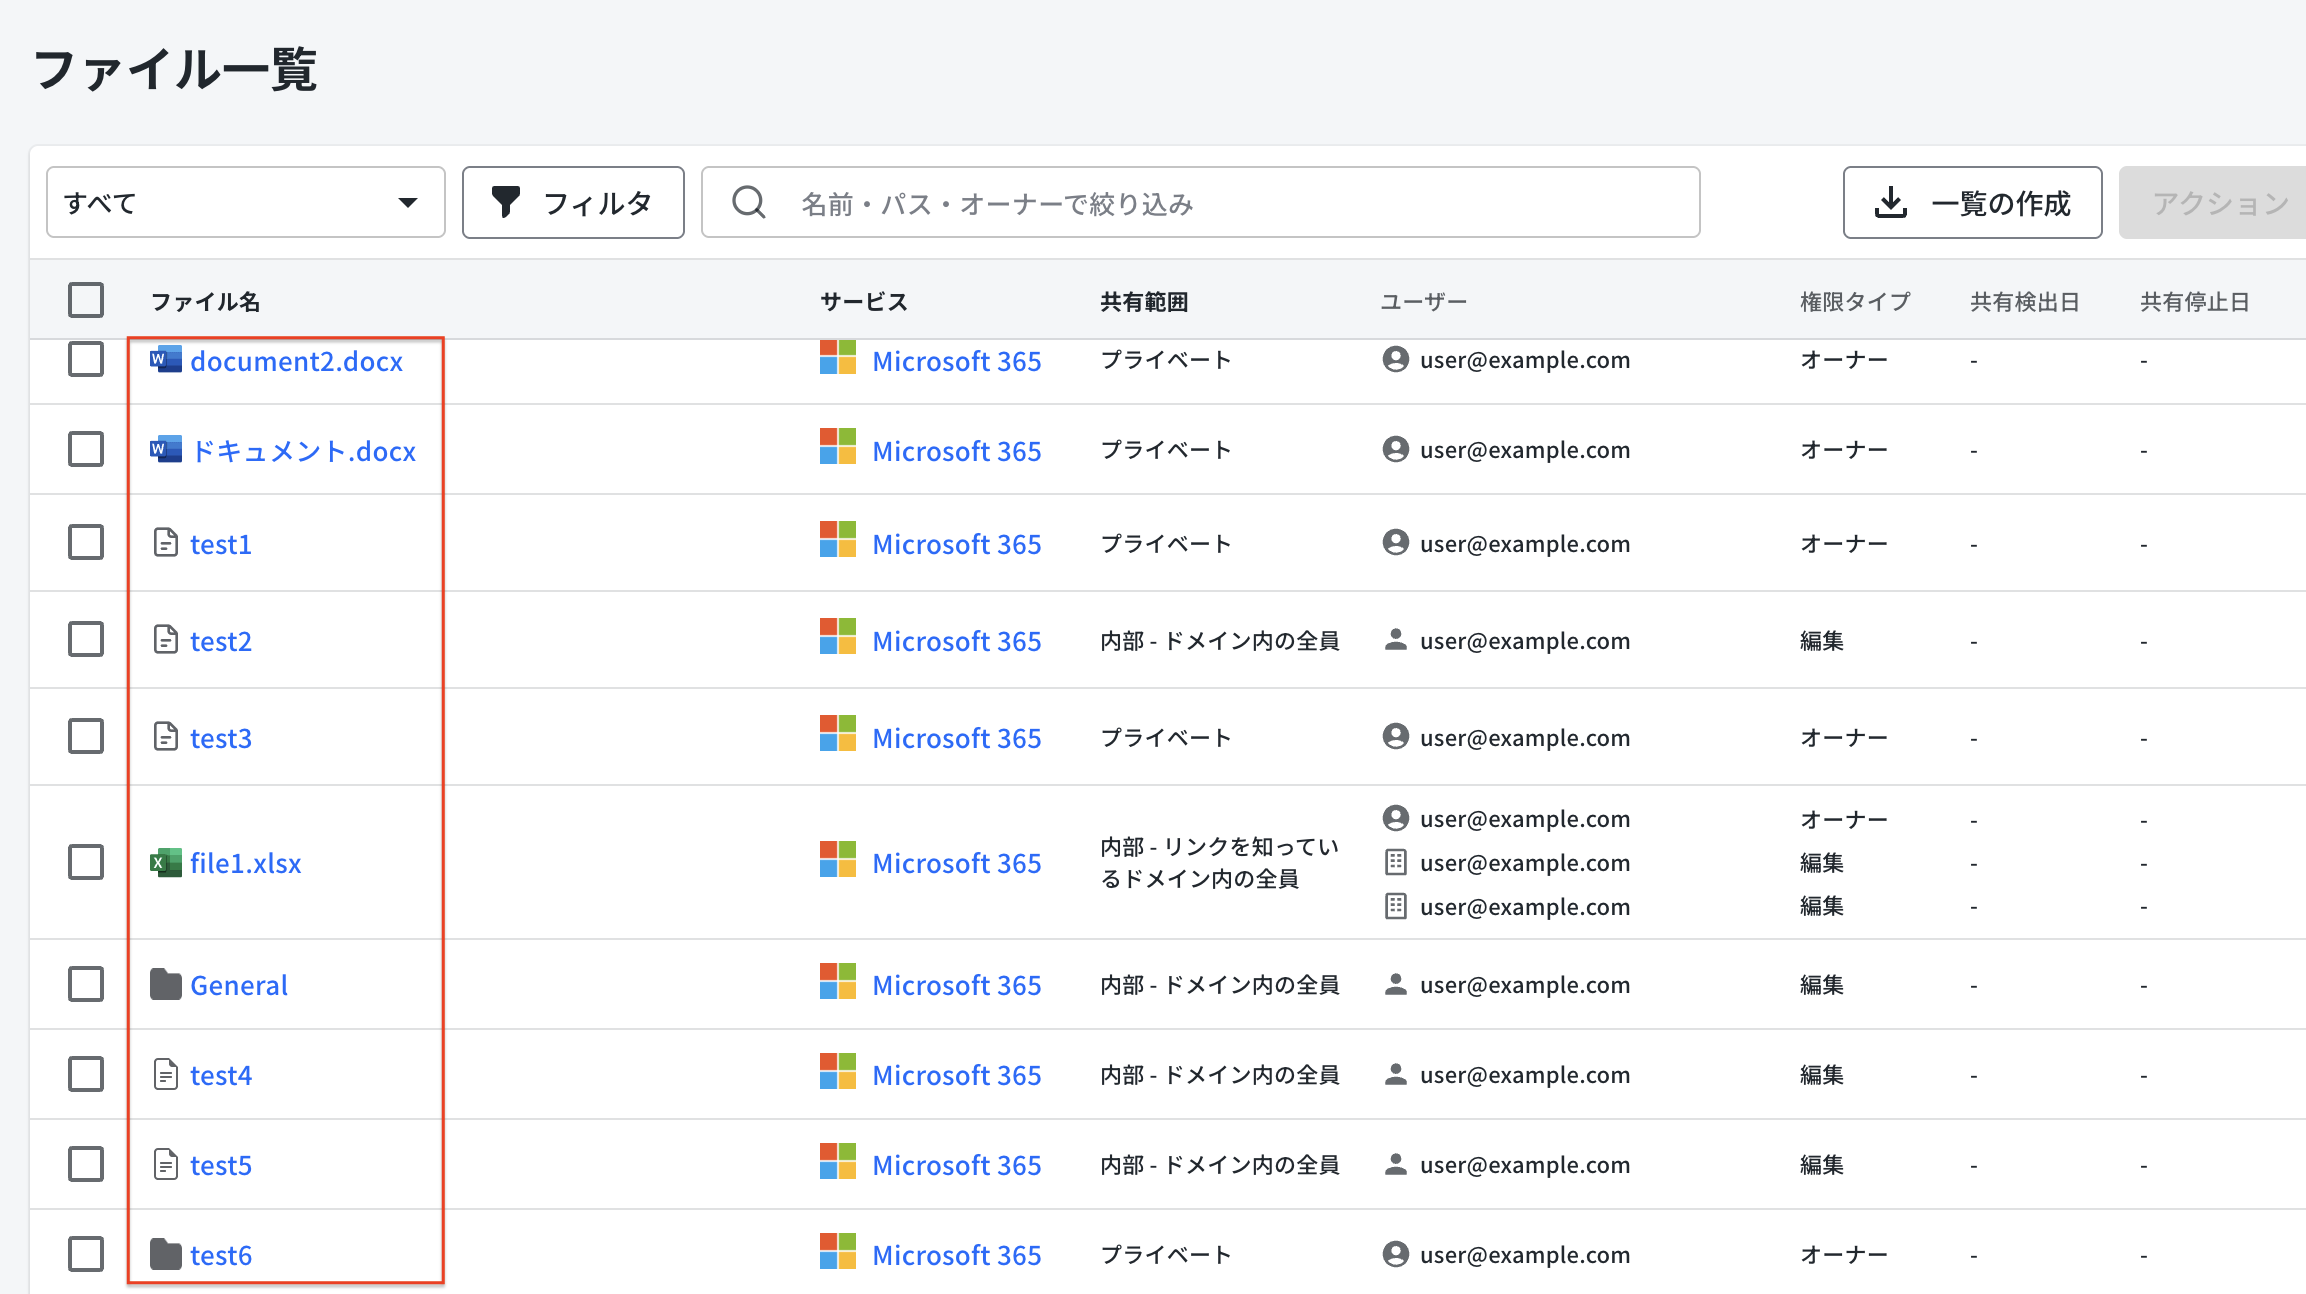The height and width of the screenshot is (1294, 2306).
Task: Click the file icon beside test3
Action: [166, 736]
